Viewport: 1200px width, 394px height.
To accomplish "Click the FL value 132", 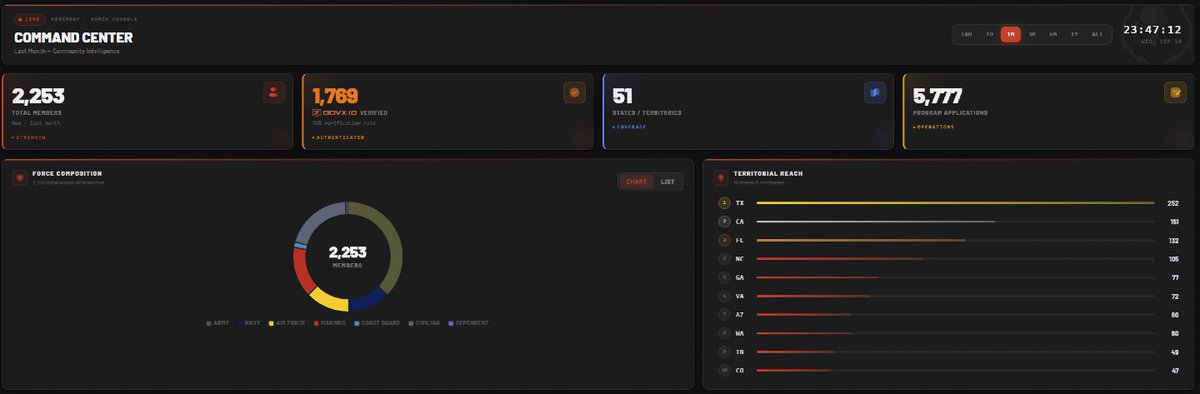I will tap(1174, 240).
